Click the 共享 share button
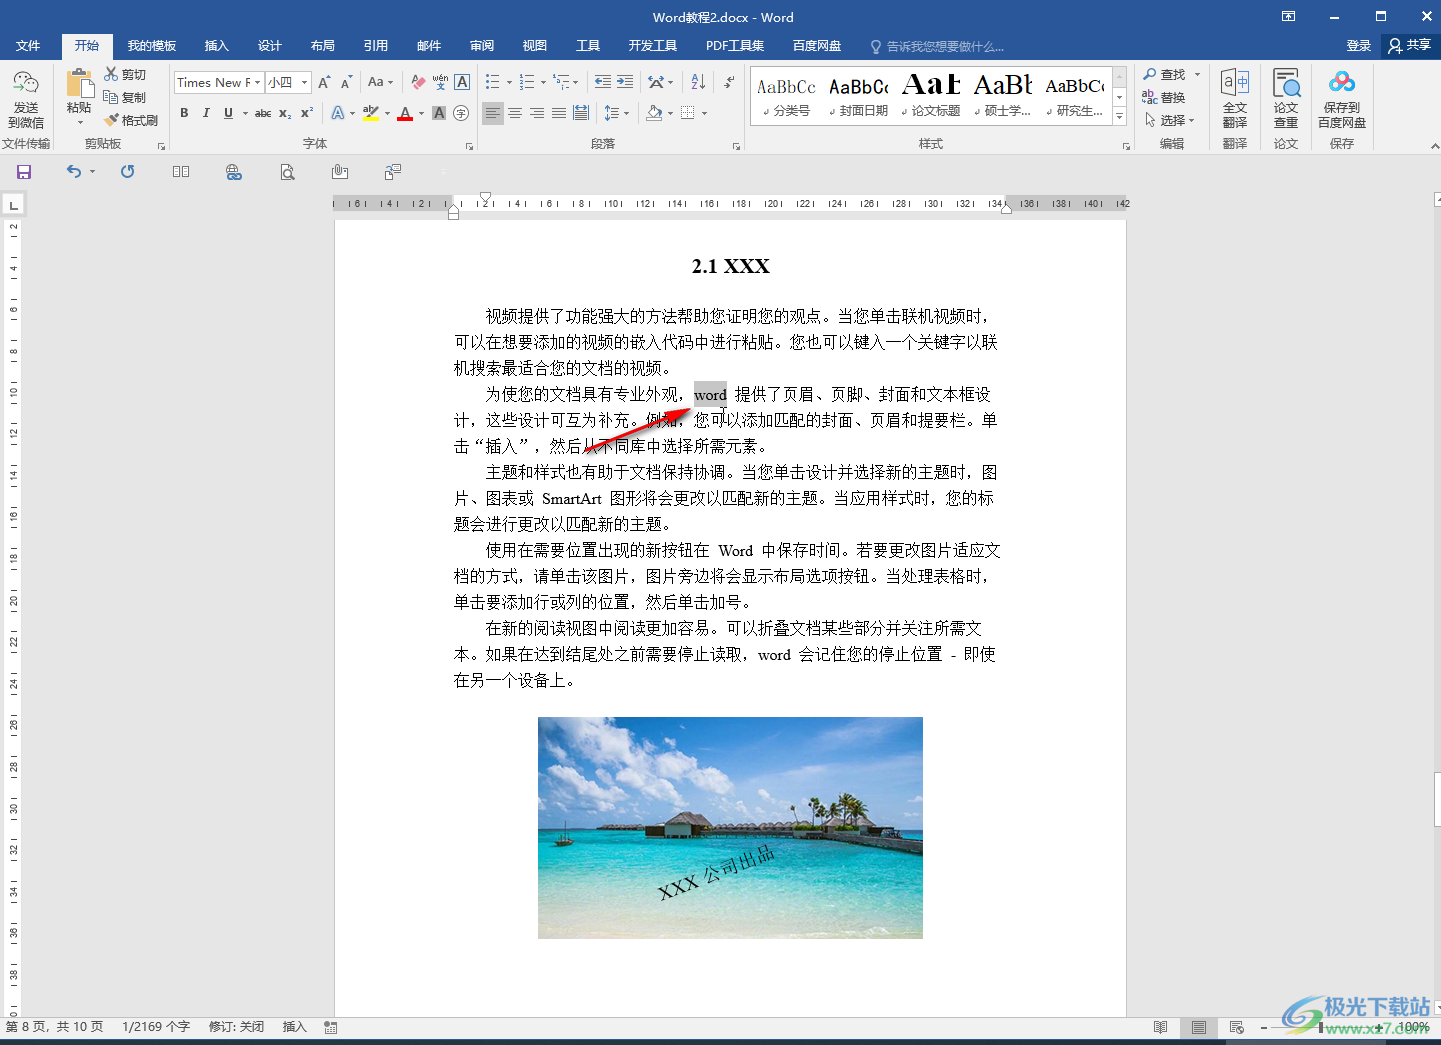The image size is (1441, 1045). coord(1409,46)
